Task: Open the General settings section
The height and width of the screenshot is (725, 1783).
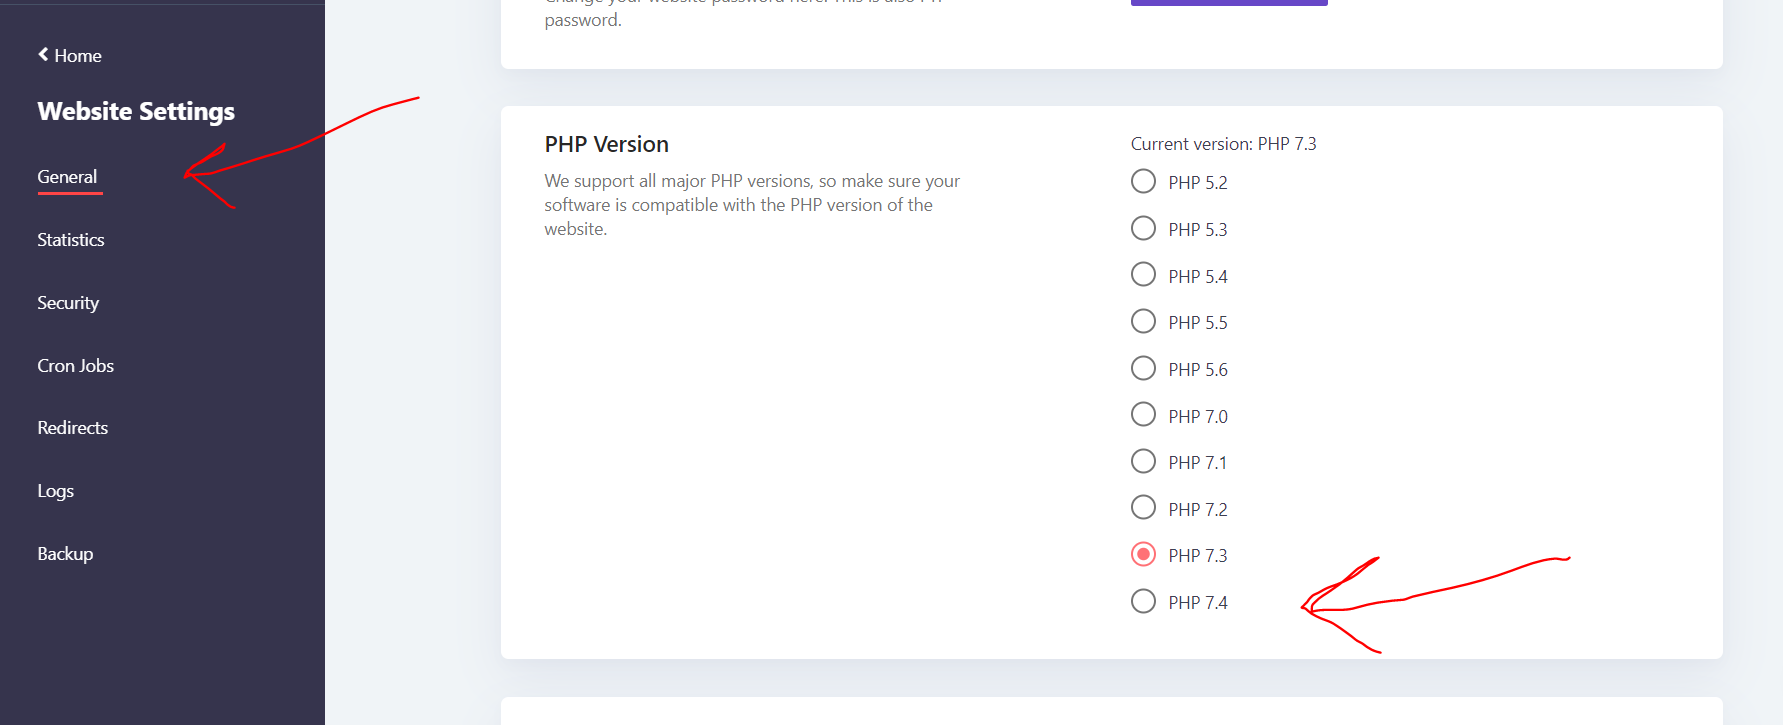Action: point(67,177)
